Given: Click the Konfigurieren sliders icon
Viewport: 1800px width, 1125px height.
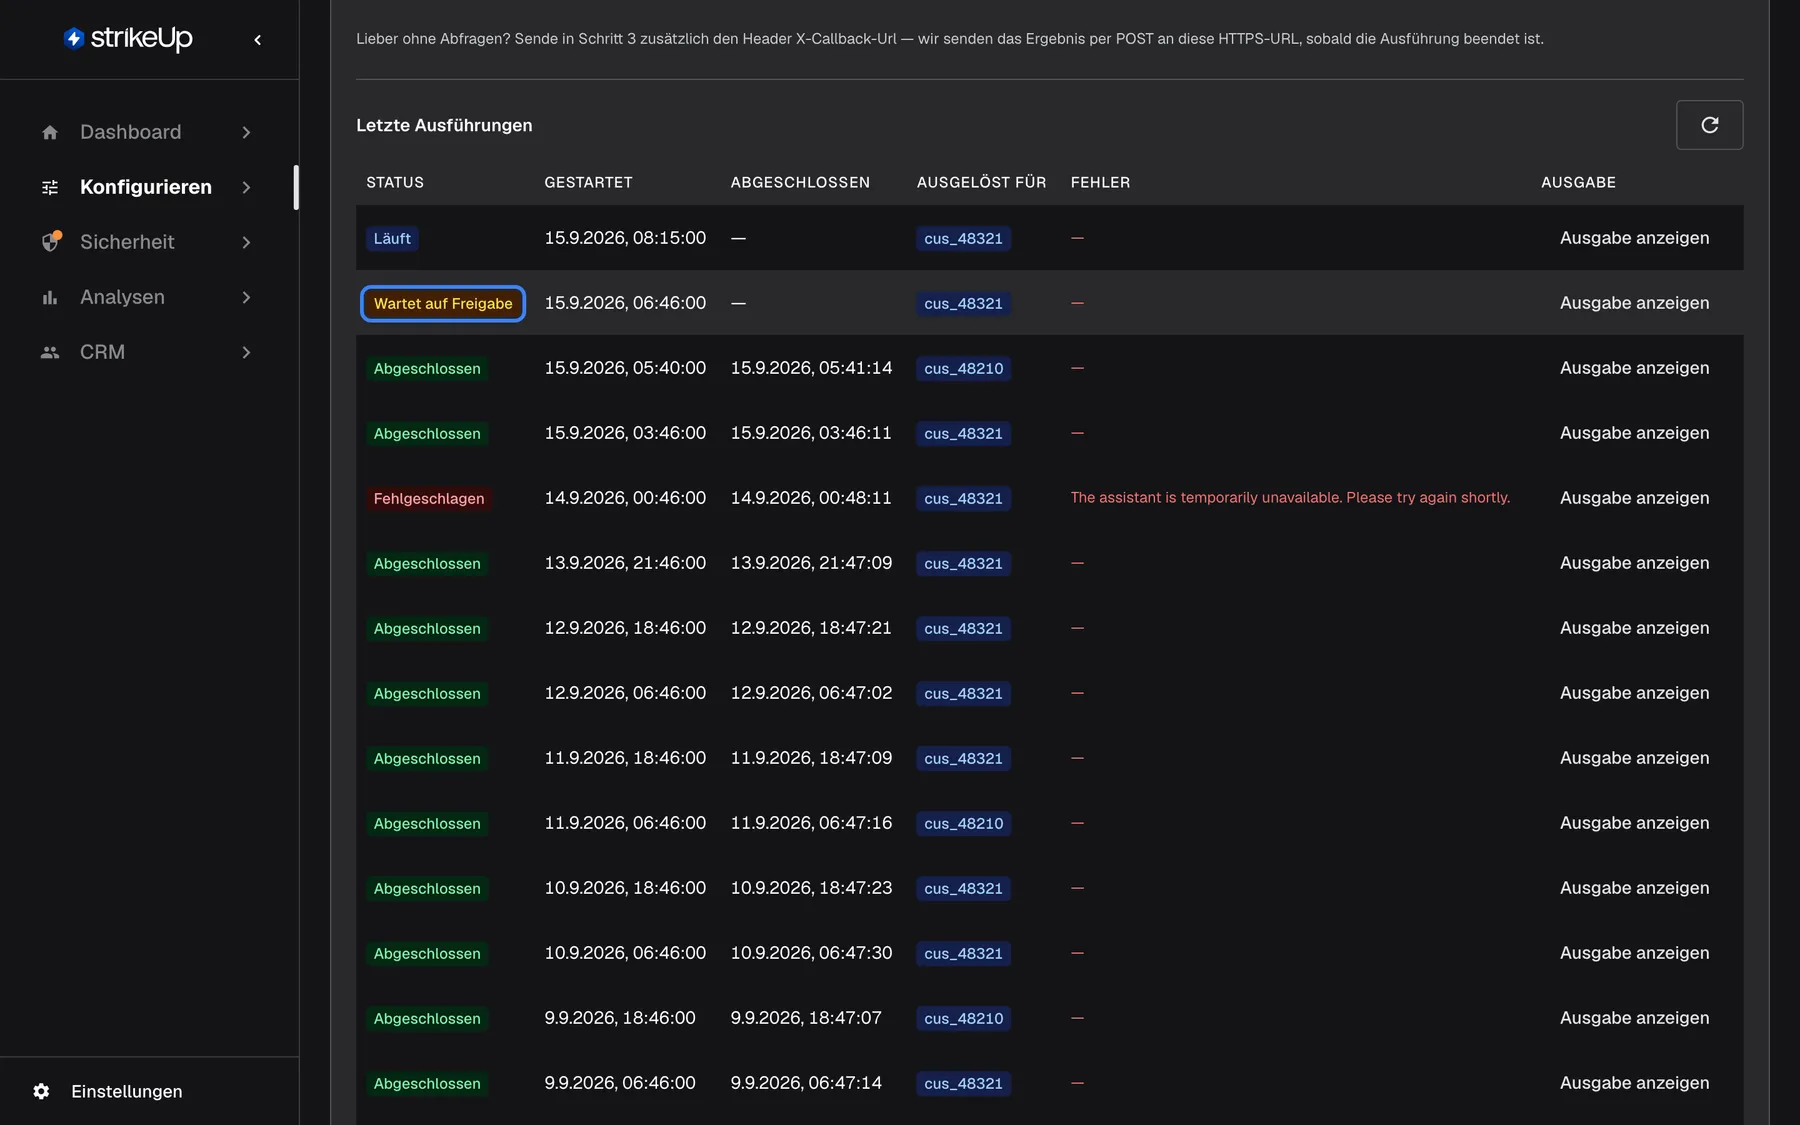Looking at the screenshot, I should (50, 187).
